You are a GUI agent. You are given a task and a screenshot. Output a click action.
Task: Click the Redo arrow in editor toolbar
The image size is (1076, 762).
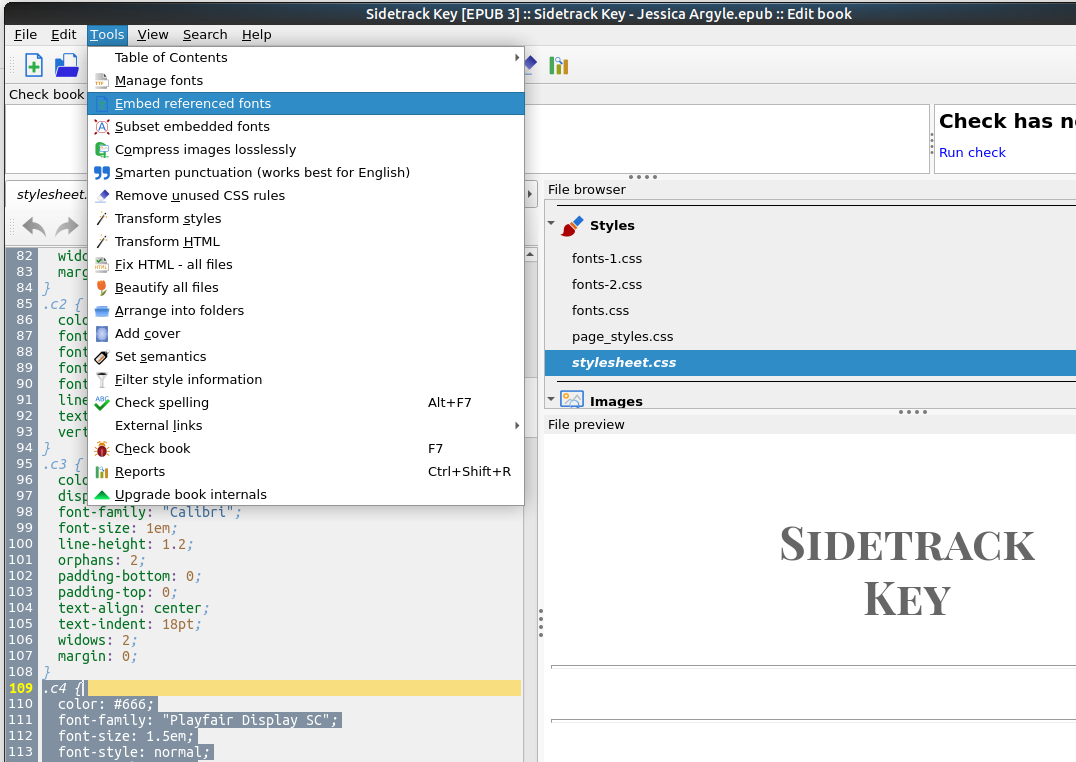pyautogui.click(x=67, y=227)
